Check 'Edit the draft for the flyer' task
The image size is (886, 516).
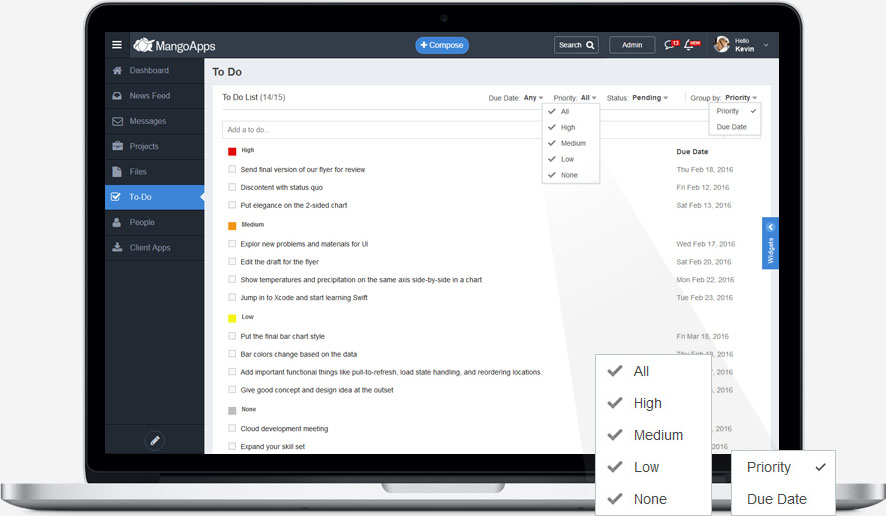[x=232, y=262]
